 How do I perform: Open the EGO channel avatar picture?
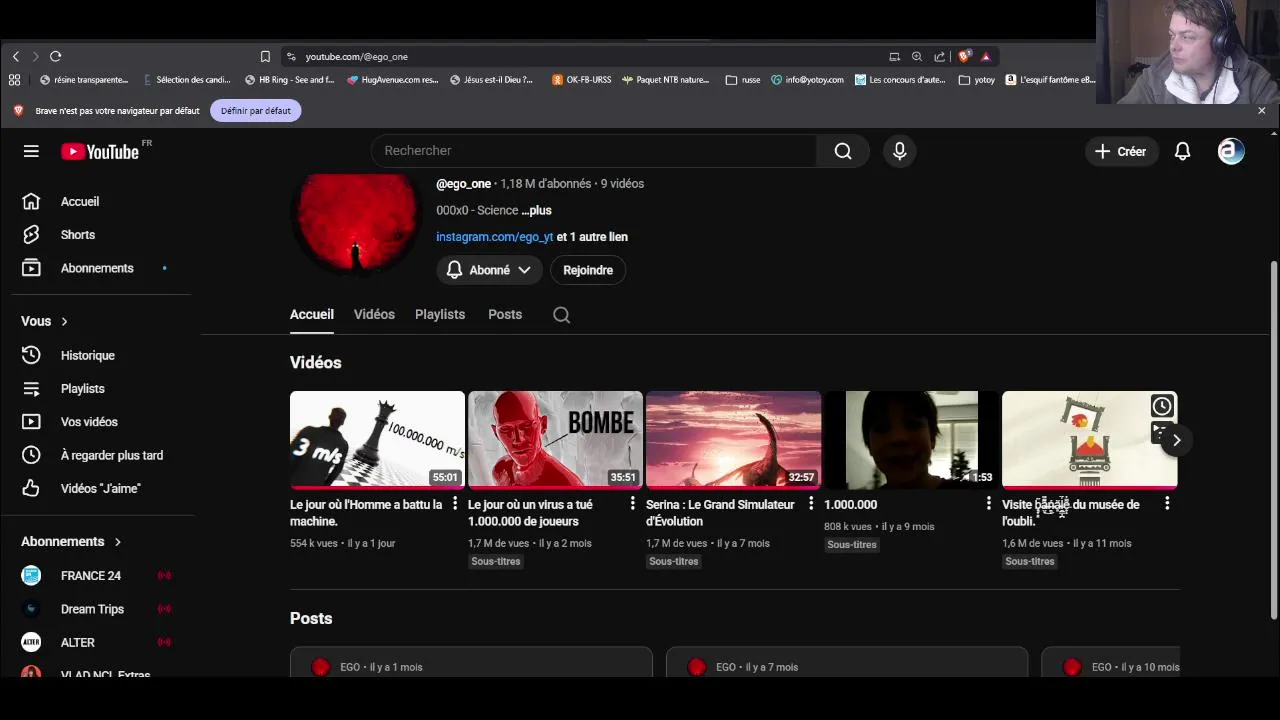click(355, 225)
